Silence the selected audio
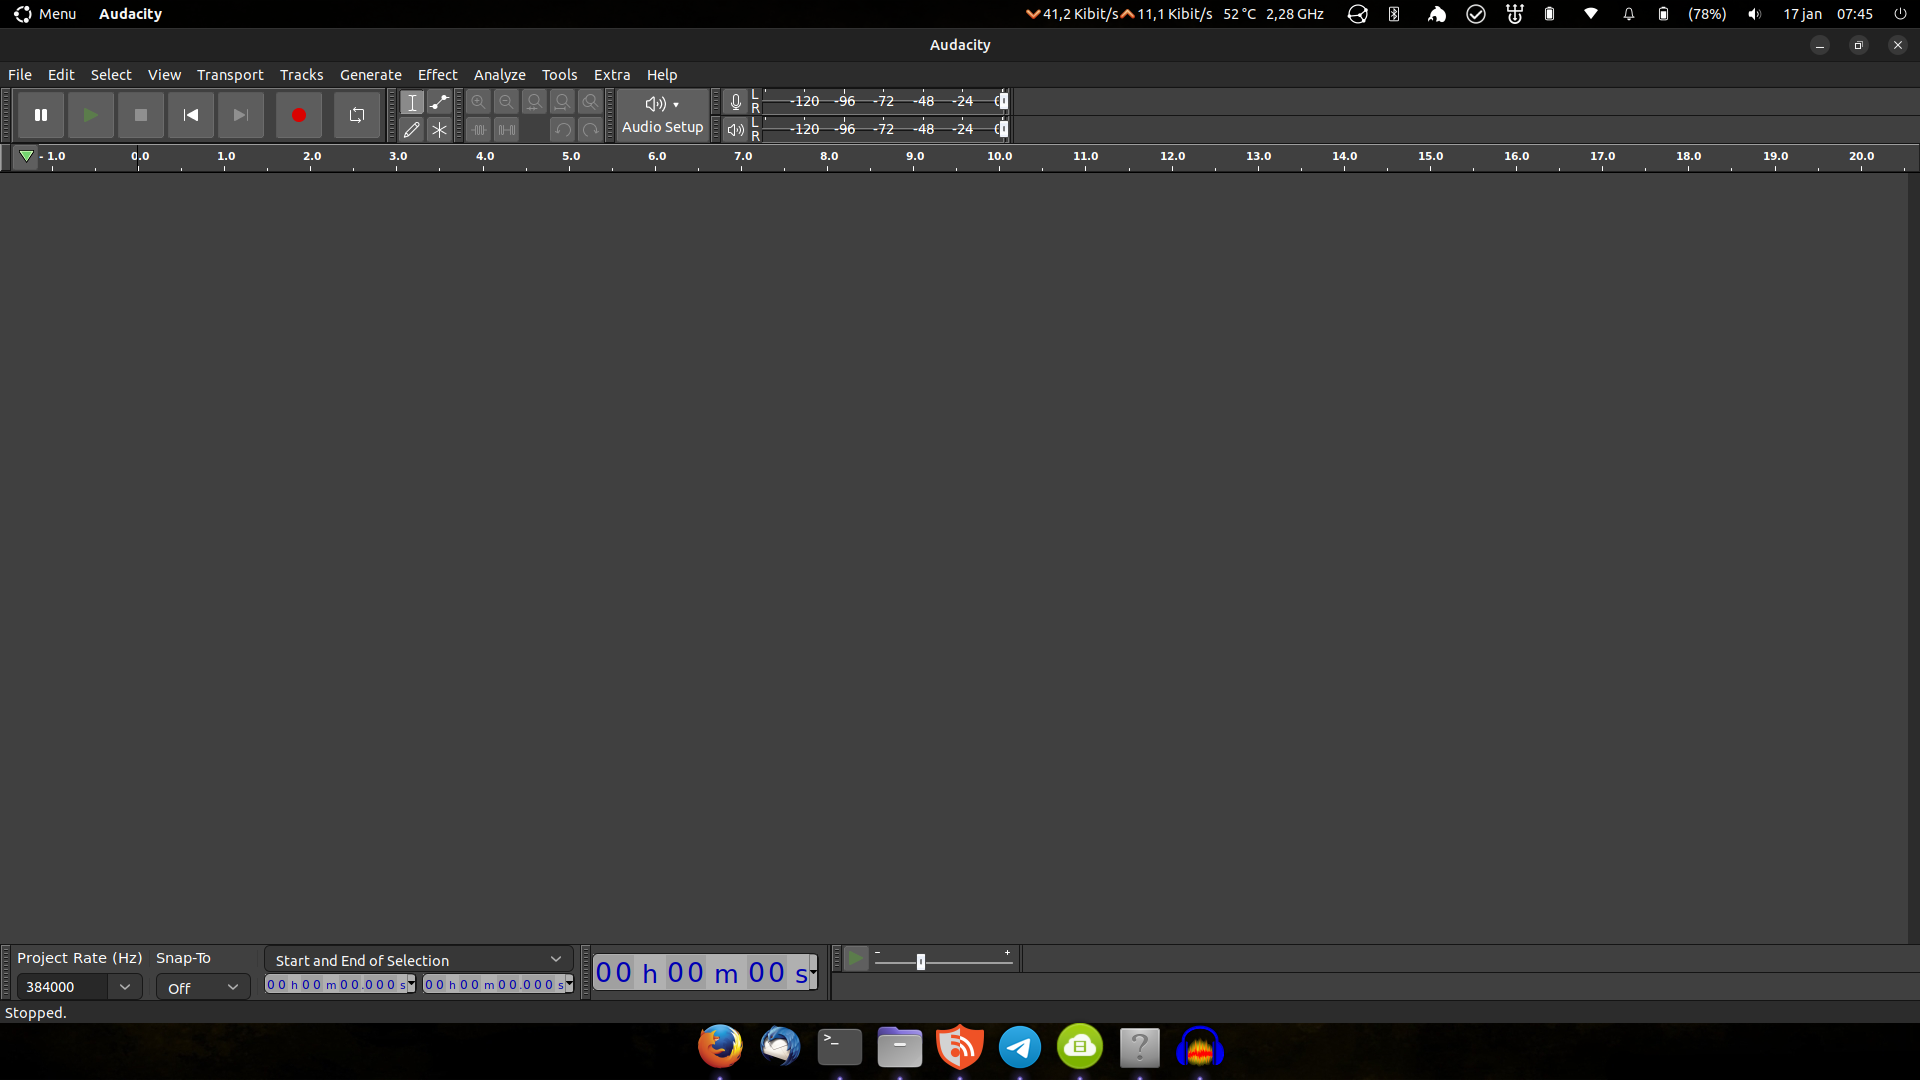Image resolution: width=1920 pixels, height=1080 pixels. (x=507, y=129)
